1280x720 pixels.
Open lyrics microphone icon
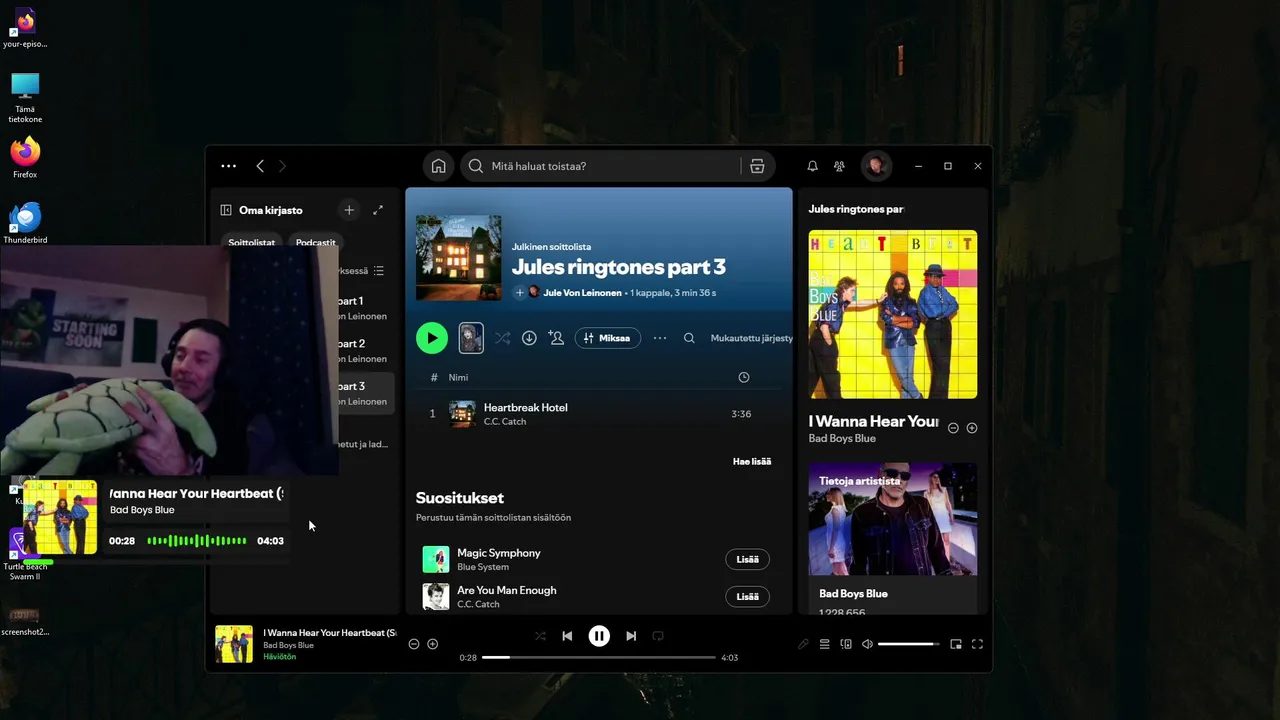click(803, 645)
